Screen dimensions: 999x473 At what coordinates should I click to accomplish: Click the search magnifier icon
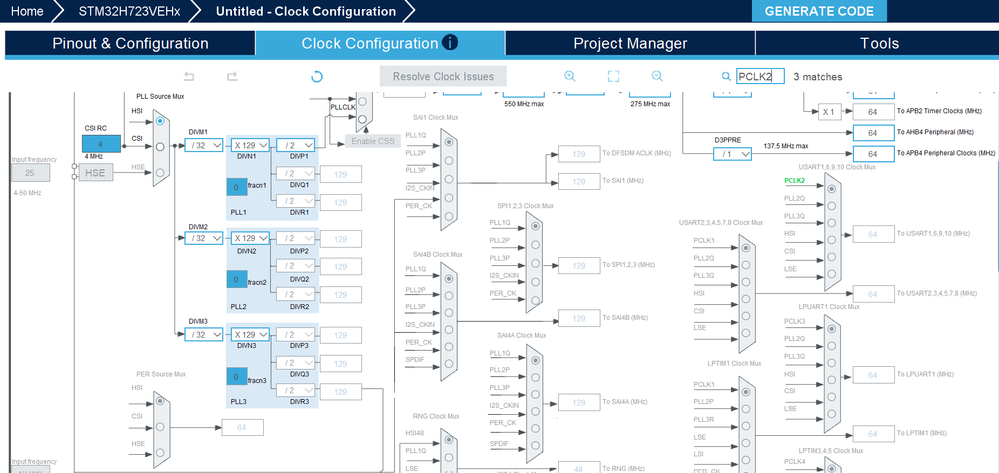pos(726,76)
